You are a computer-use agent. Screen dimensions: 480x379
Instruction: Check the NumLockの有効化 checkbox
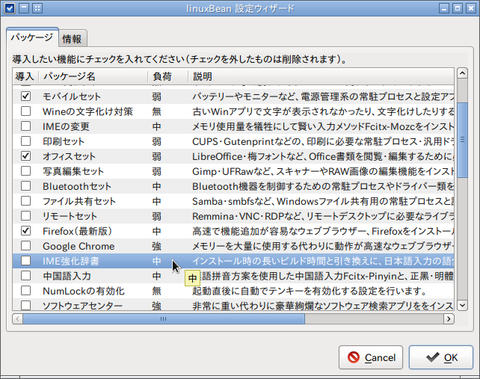point(26,291)
